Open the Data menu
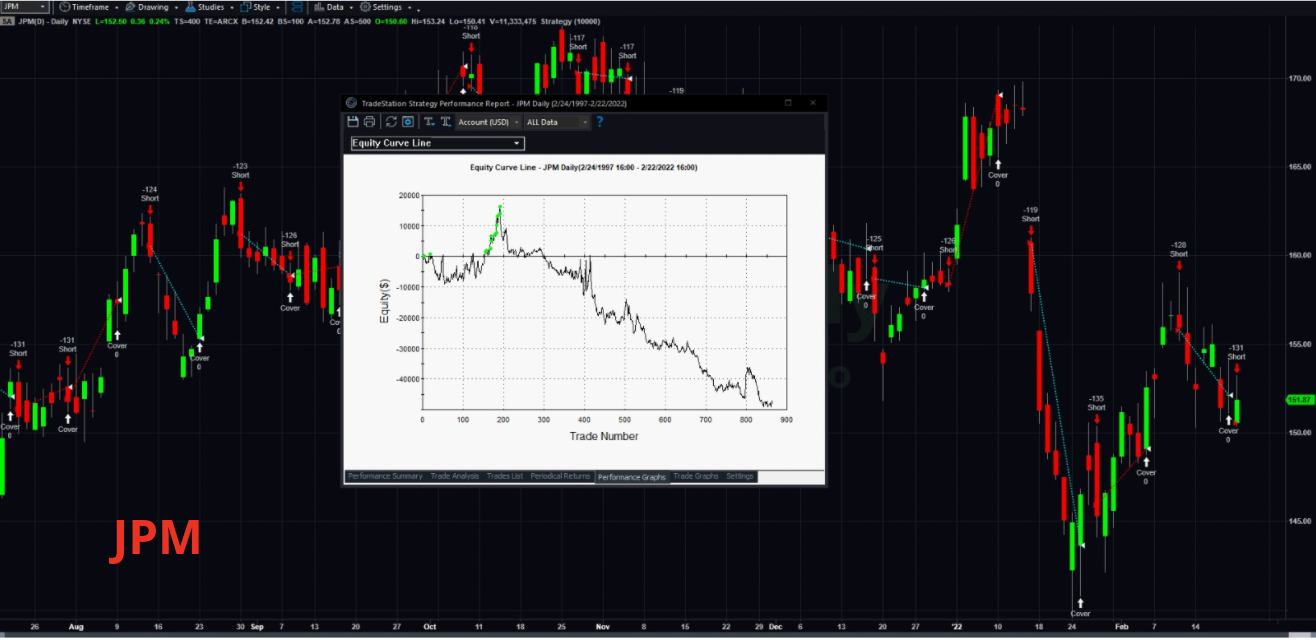The image size is (1316, 640). pyautogui.click(x=329, y=7)
